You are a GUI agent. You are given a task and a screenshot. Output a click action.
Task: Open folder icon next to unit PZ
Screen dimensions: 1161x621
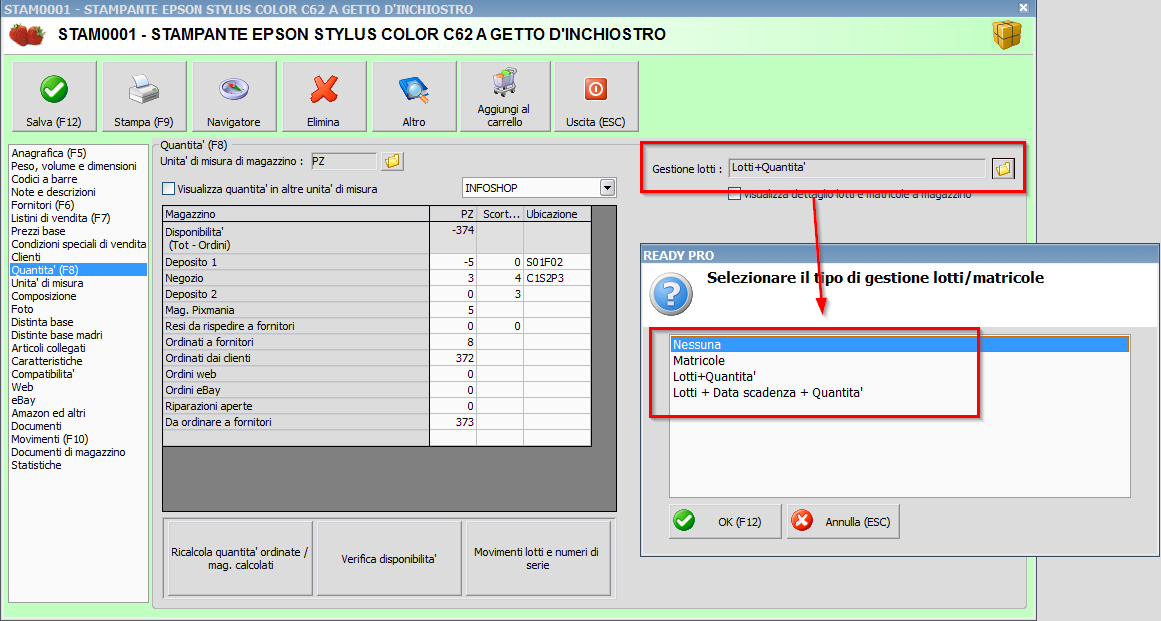click(x=392, y=161)
